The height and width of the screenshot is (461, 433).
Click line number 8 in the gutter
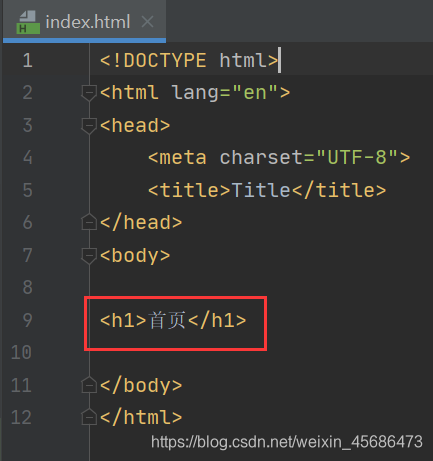point(28,287)
